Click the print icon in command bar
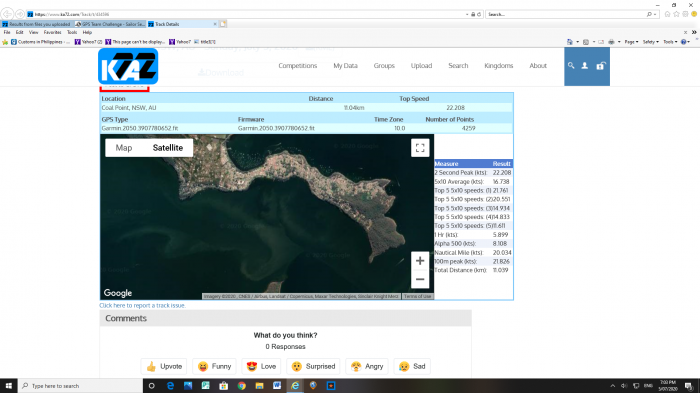Image resolution: width=700 pixels, height=393 pixels. [x=611, y=42]
